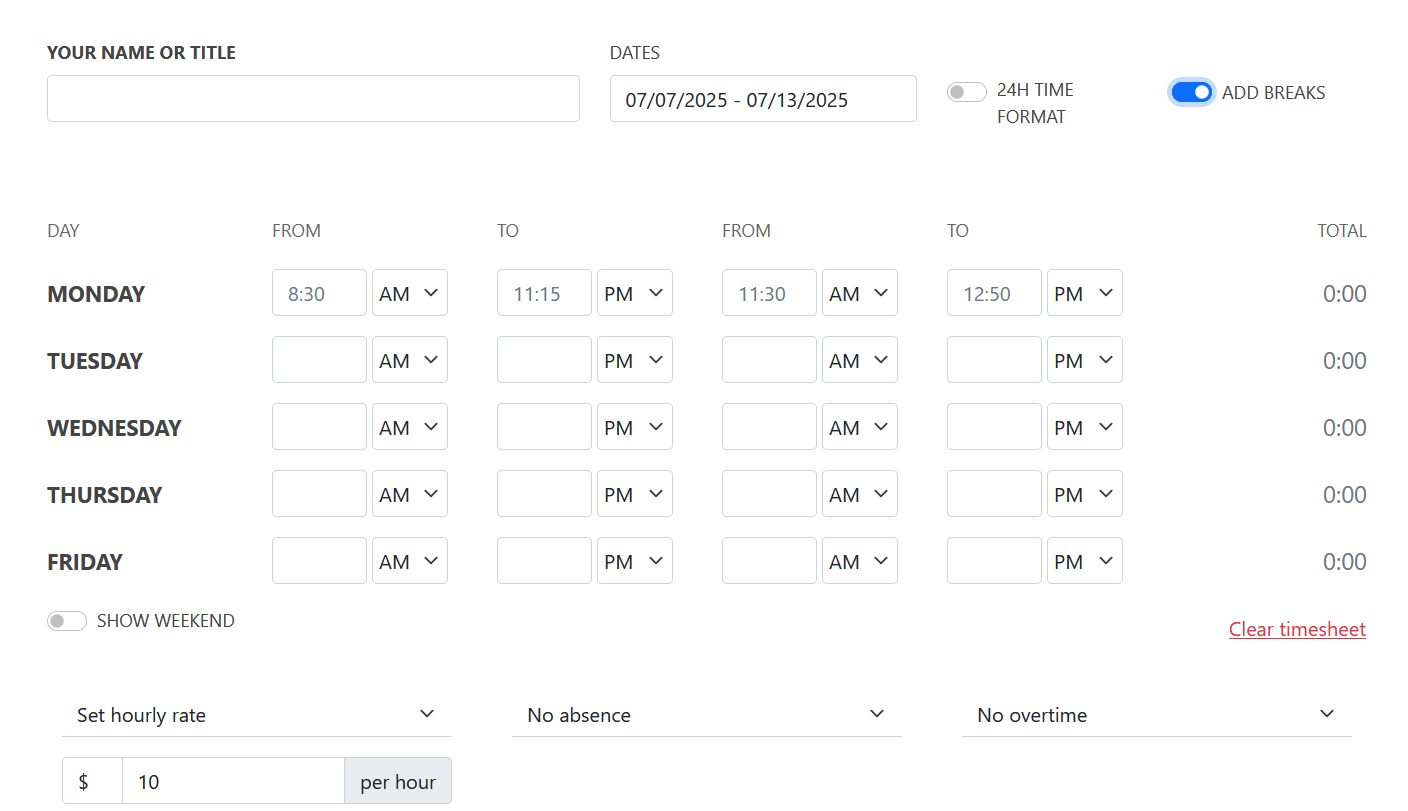Click the hourly rate value 10 field
Viewport: 1408px width, 811px height.
[233, 781]
